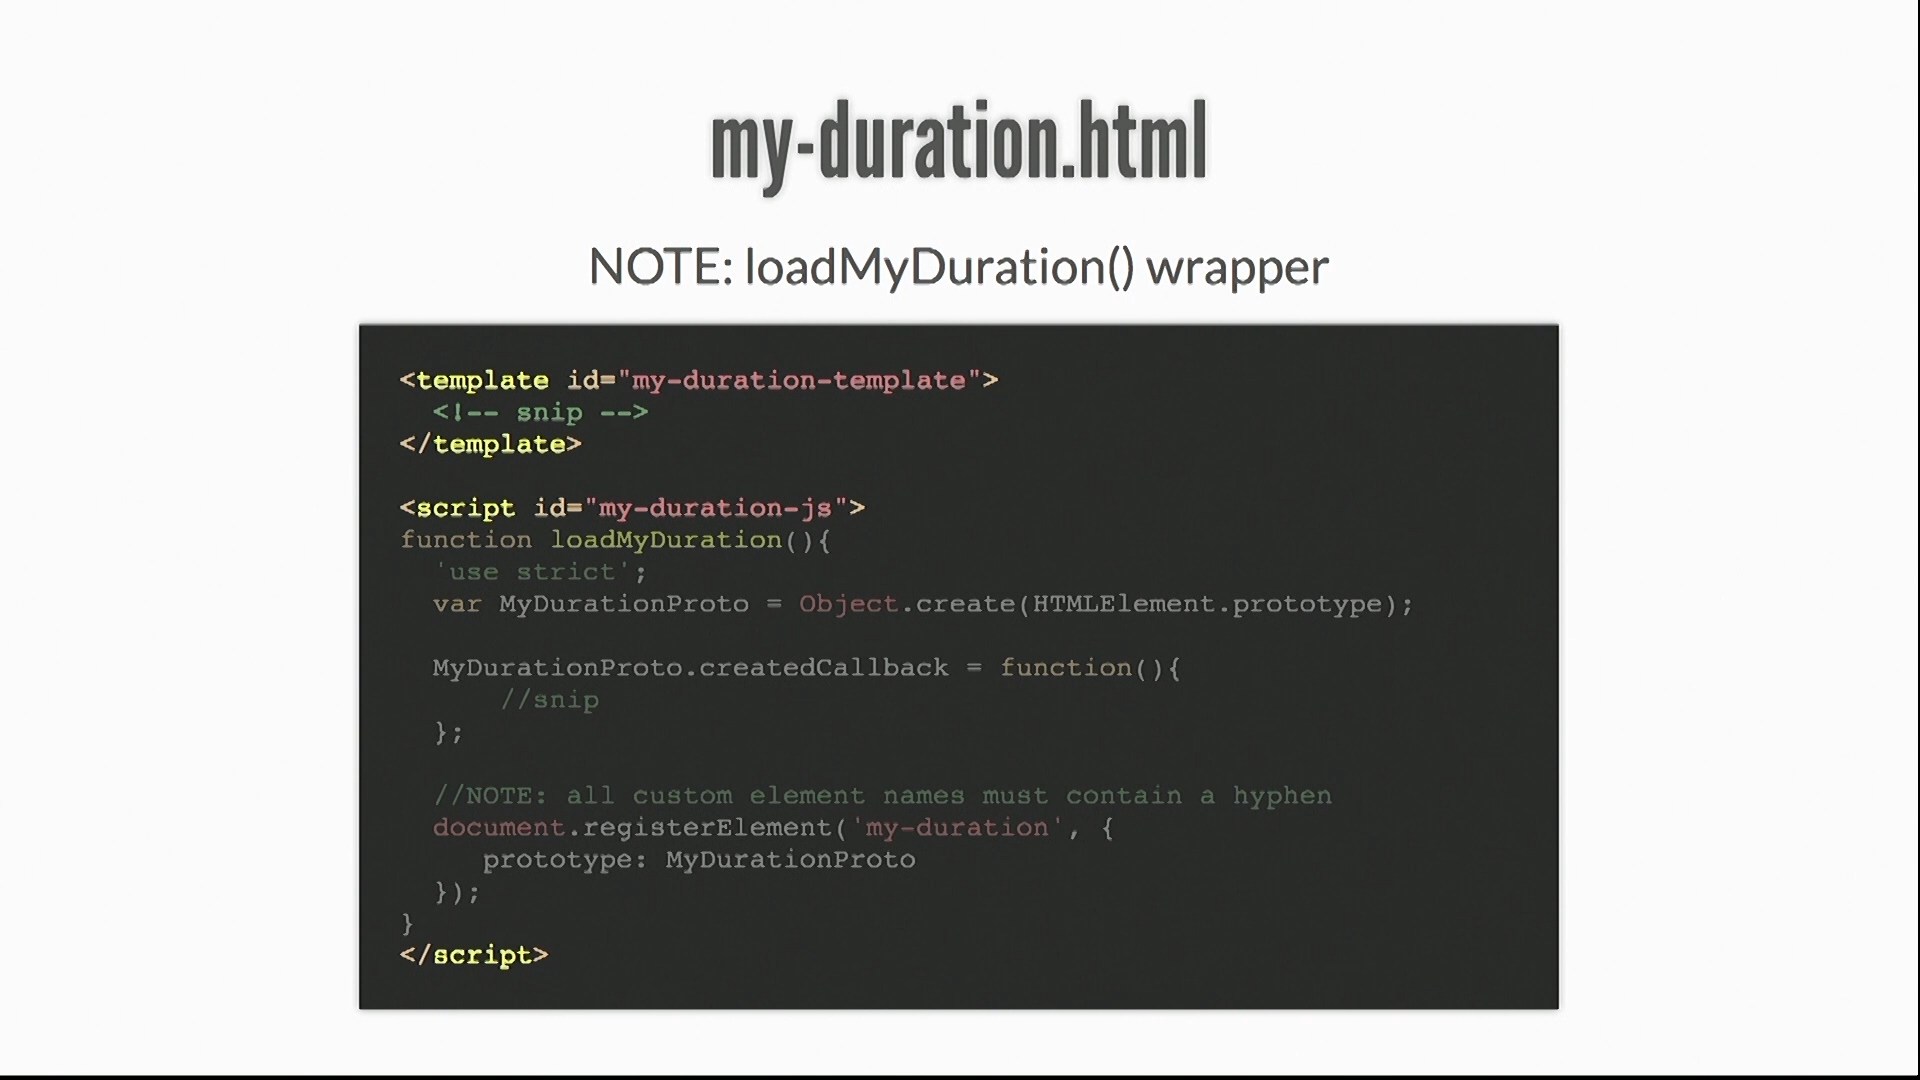The width and height of the screenshot is (1920, 1080).
Task: Select 'my-duration-js' script id text
Action: pos(712,508)
